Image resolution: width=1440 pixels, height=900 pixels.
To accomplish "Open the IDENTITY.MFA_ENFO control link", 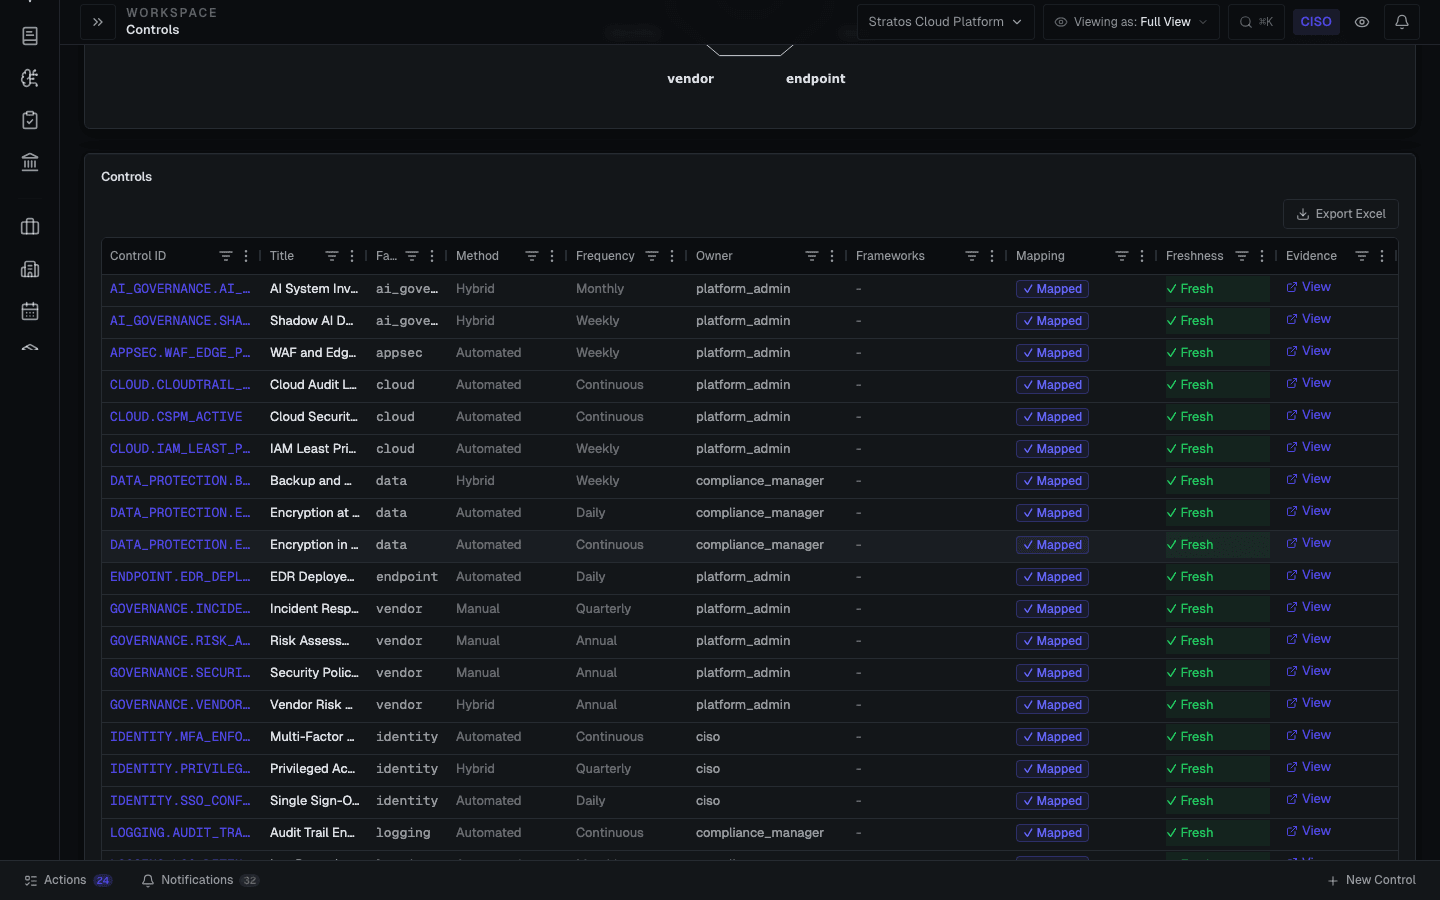I will click(x=180, y=737).
